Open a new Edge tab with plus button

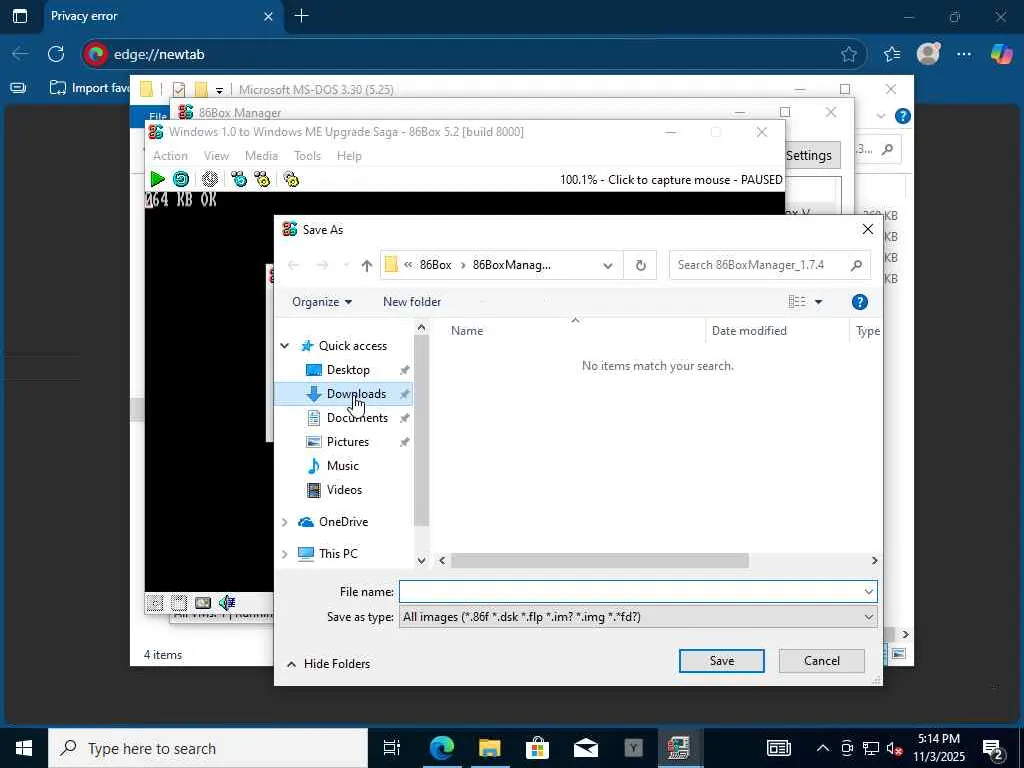[x=301, y=16]
